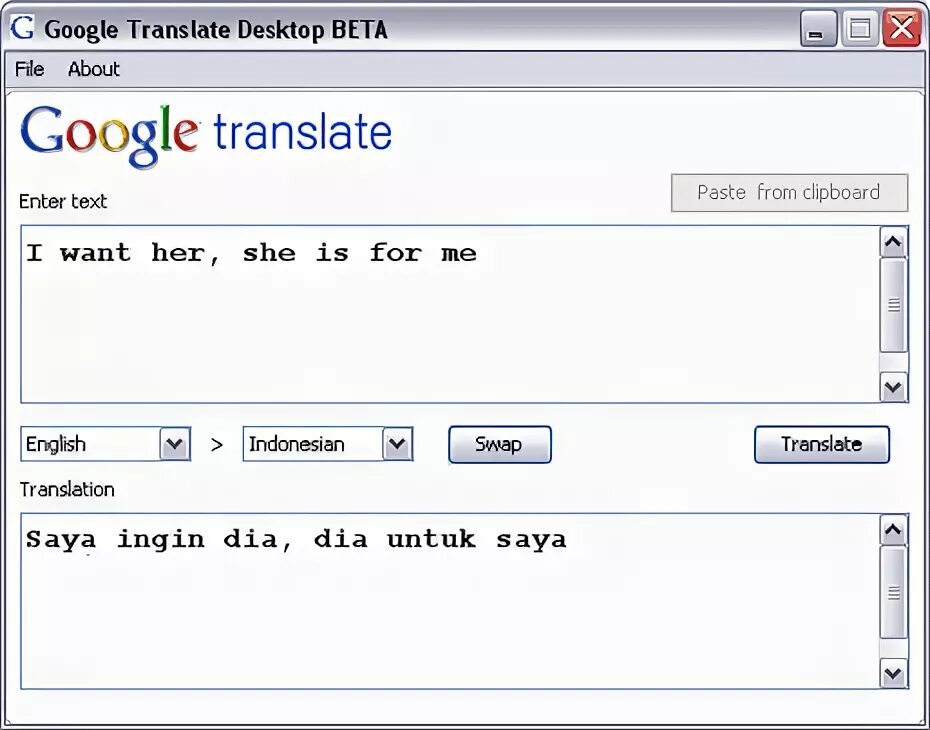Click the Google translate logo
Viewport: 930px width, 730px height.
tap(206, 135)
